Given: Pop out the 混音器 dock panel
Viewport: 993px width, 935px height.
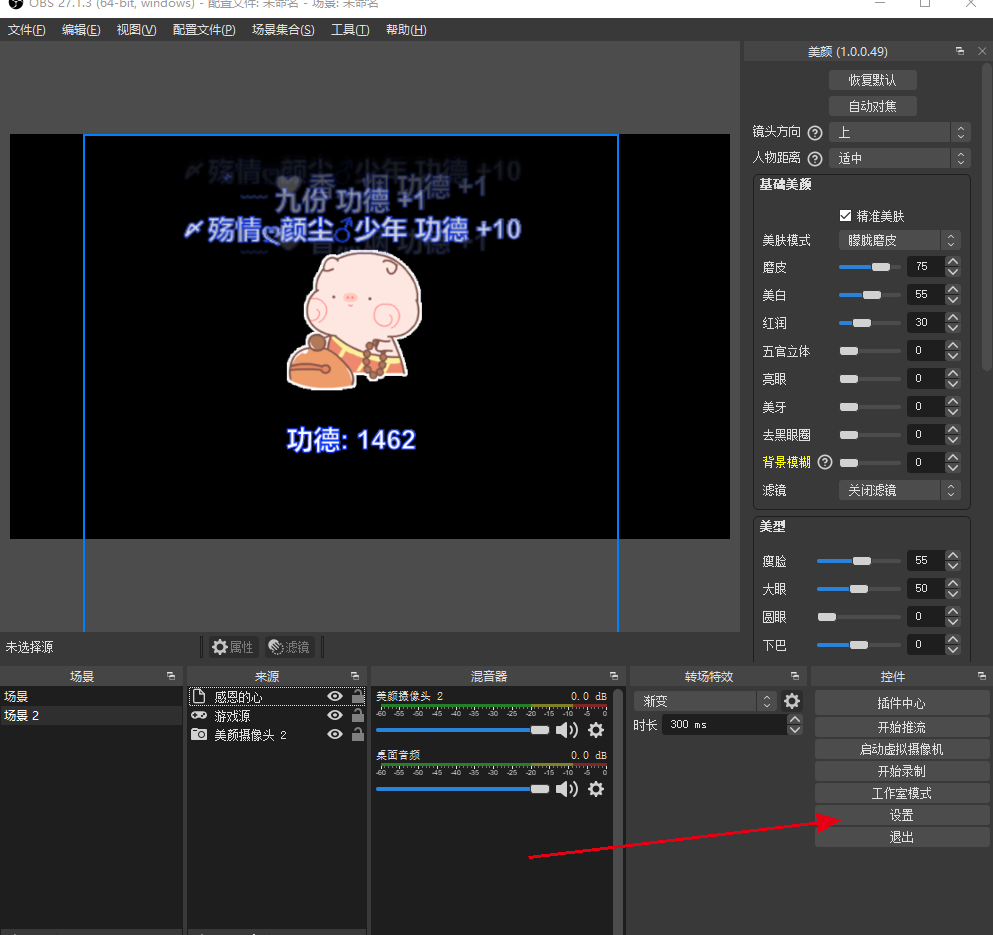Looking at the screenshot, I should click(613, 677).
